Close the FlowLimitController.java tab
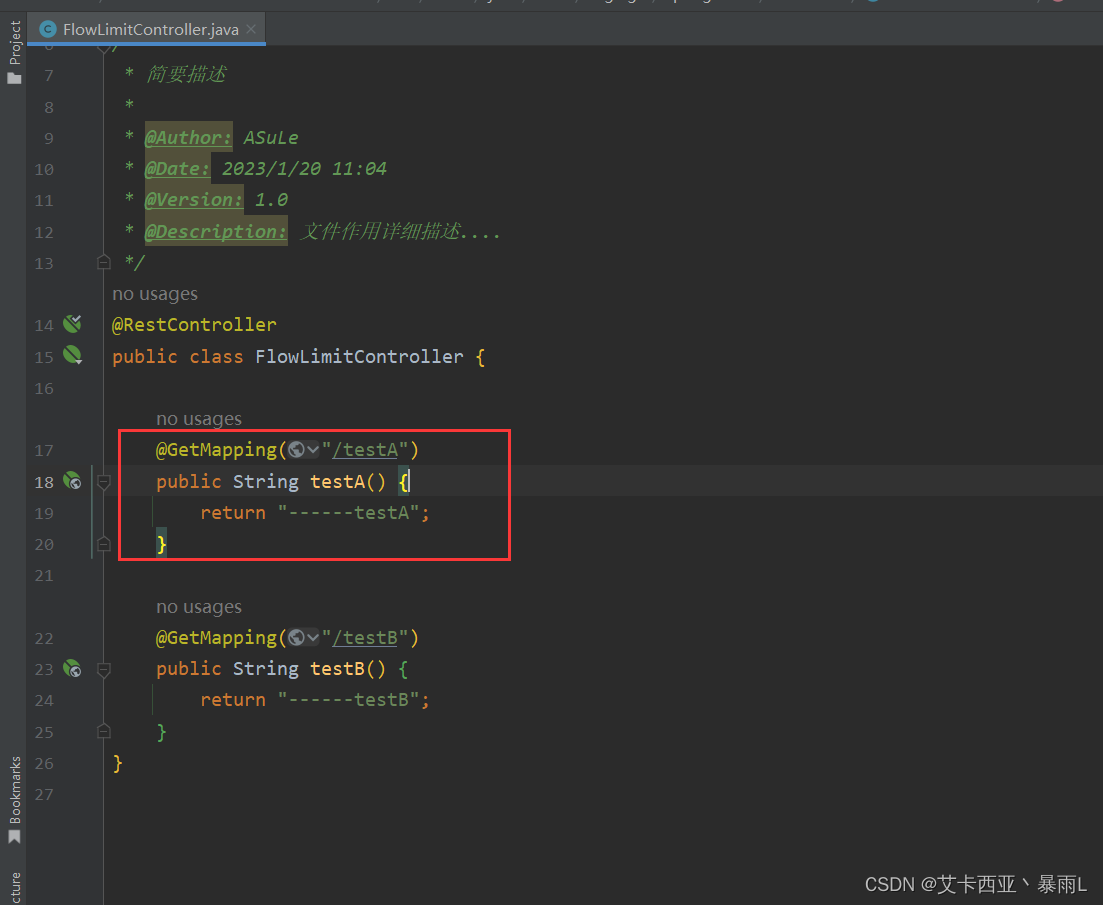This screenshot has width=1103, height=905. click(x=251, y=30)
